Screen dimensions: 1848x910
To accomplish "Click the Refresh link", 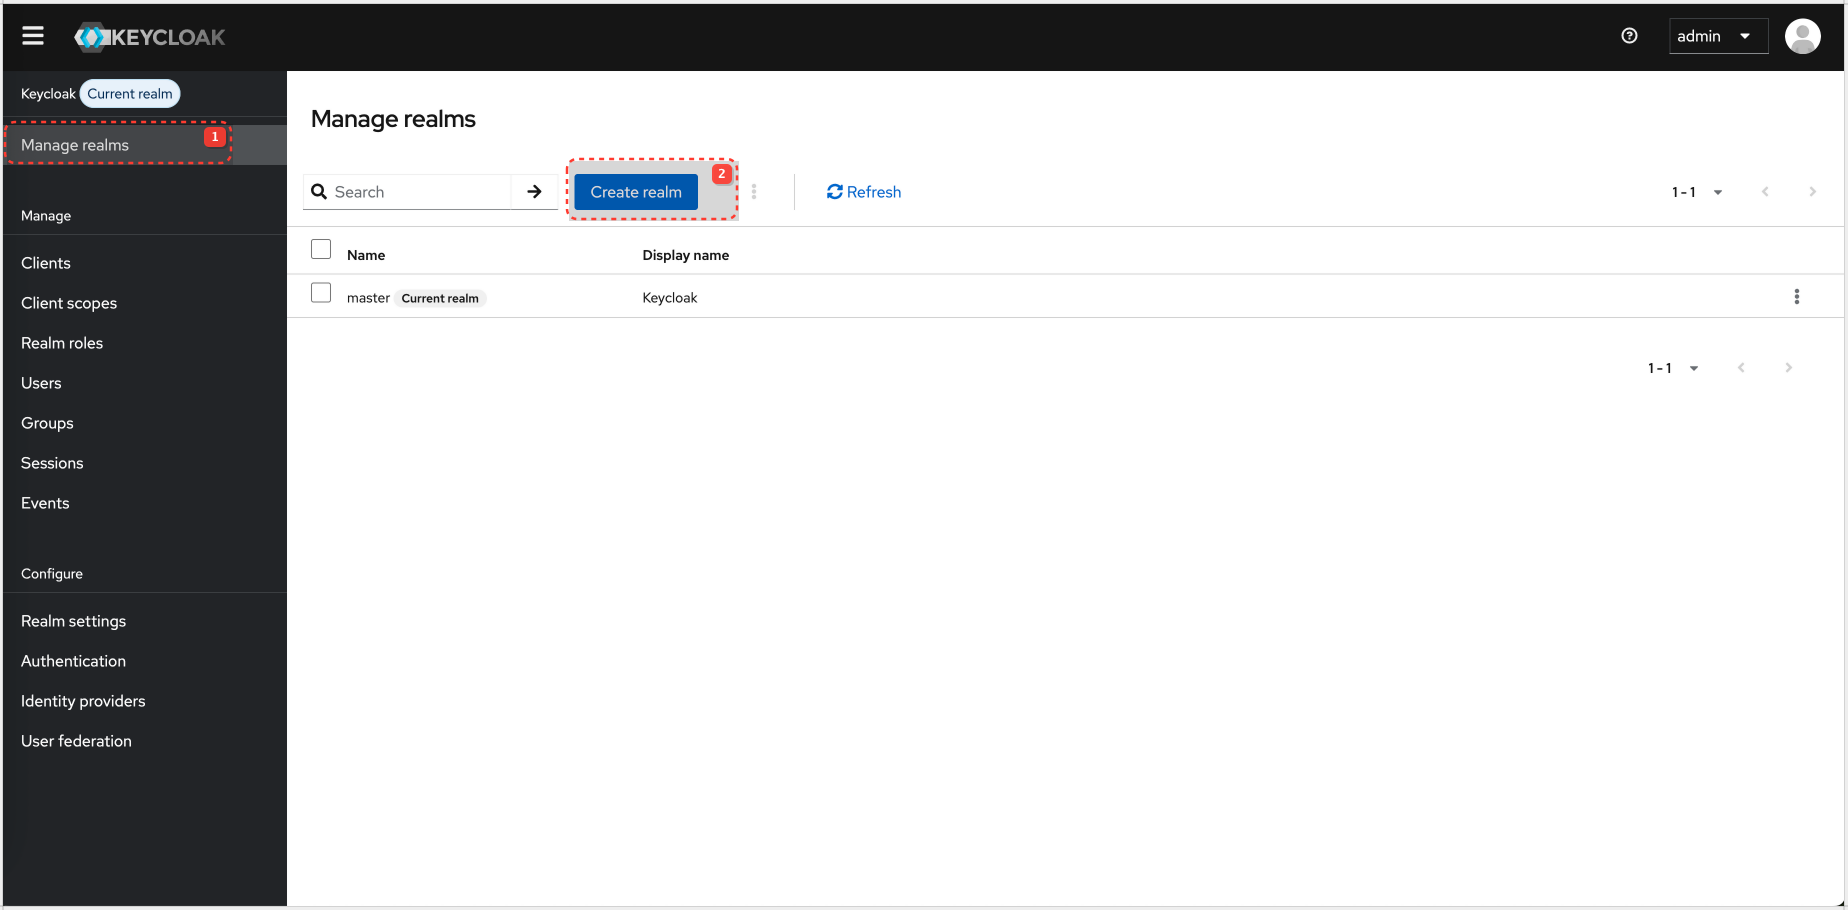I will tap(873, 191).
